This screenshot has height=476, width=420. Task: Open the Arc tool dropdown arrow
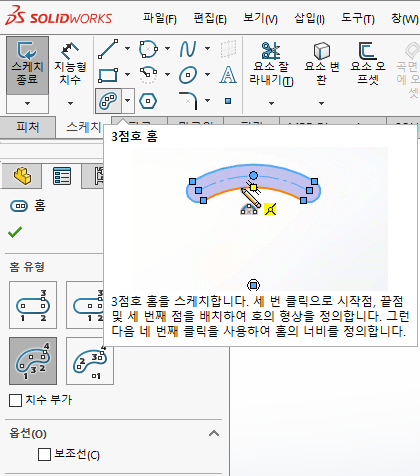click(167, 74)
